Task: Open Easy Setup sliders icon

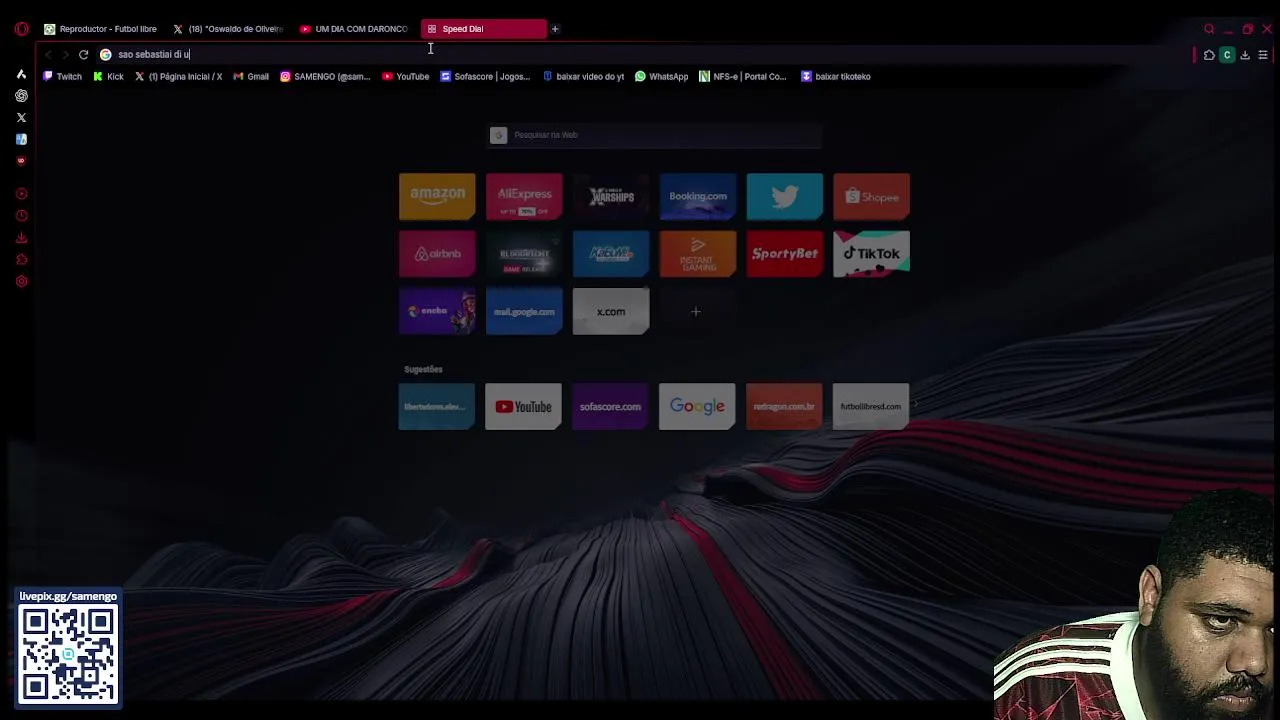Action: coord(1263,55)
